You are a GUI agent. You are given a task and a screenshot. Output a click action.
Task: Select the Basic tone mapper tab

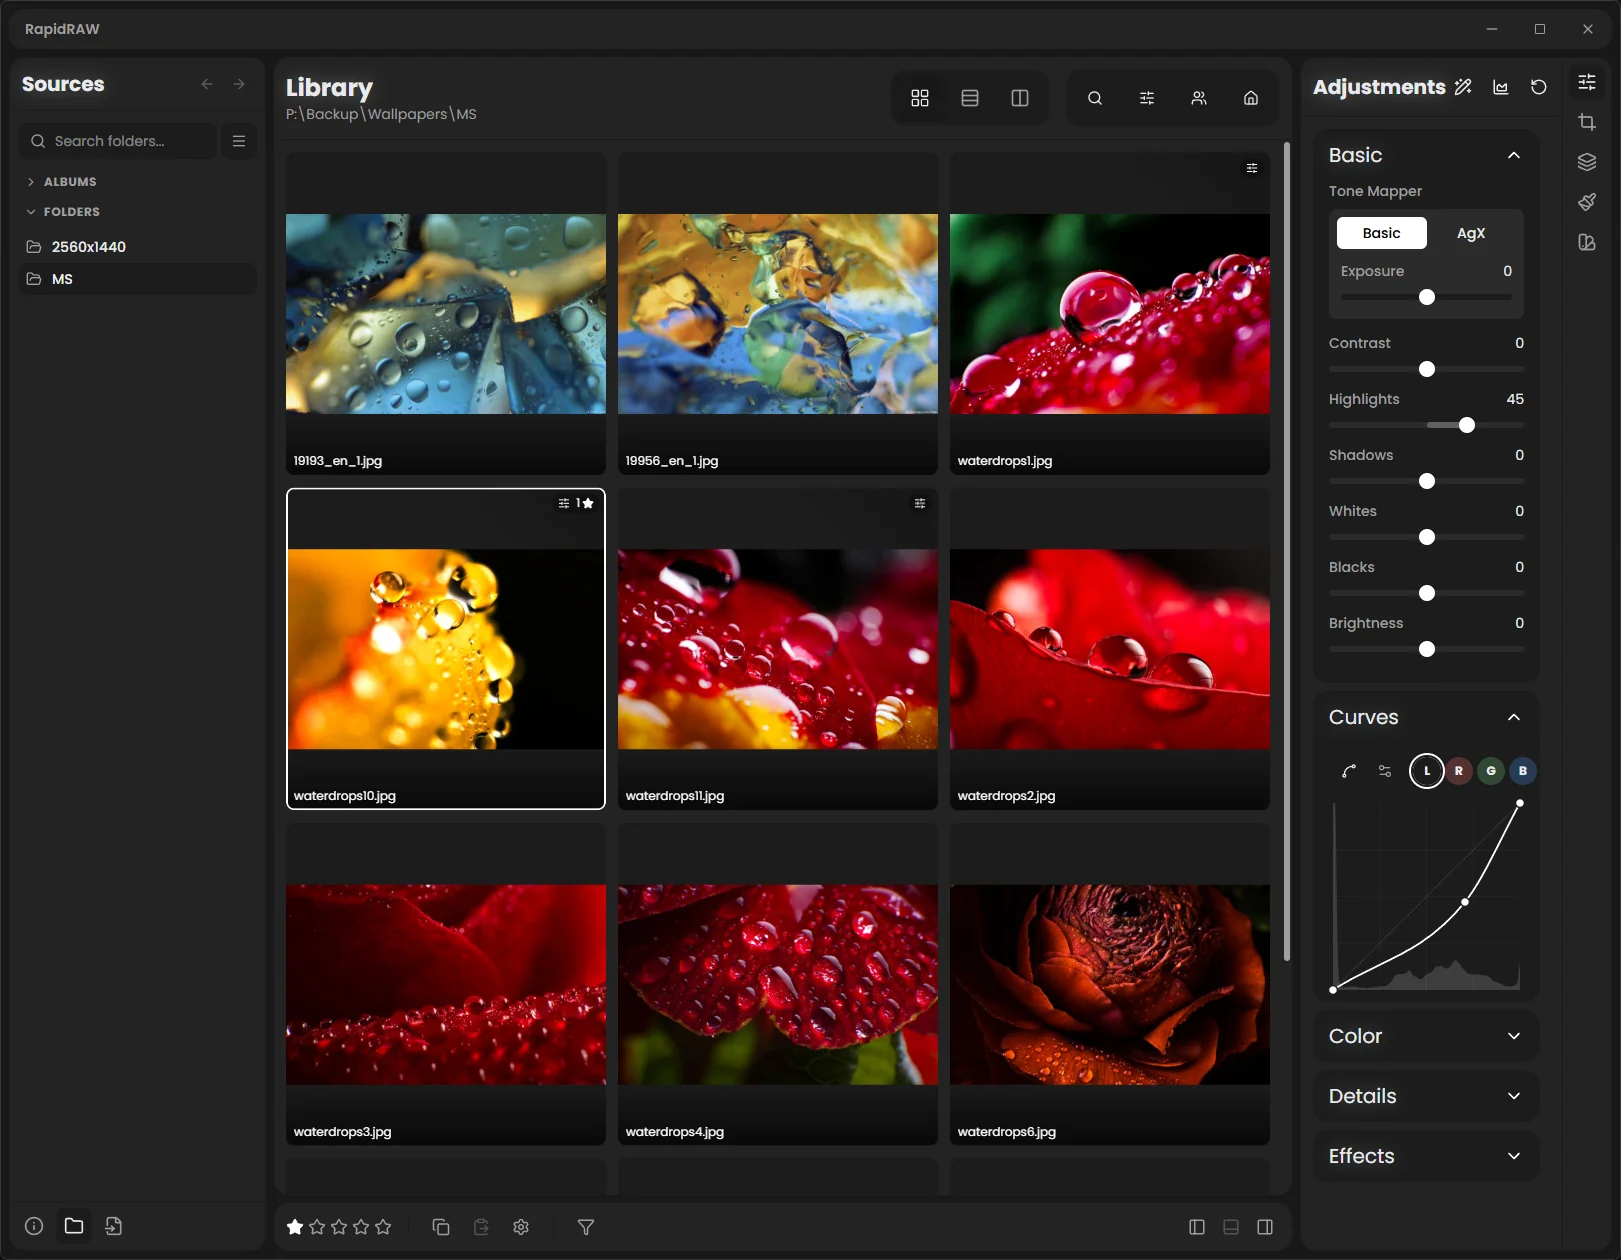click(1381, 233)
